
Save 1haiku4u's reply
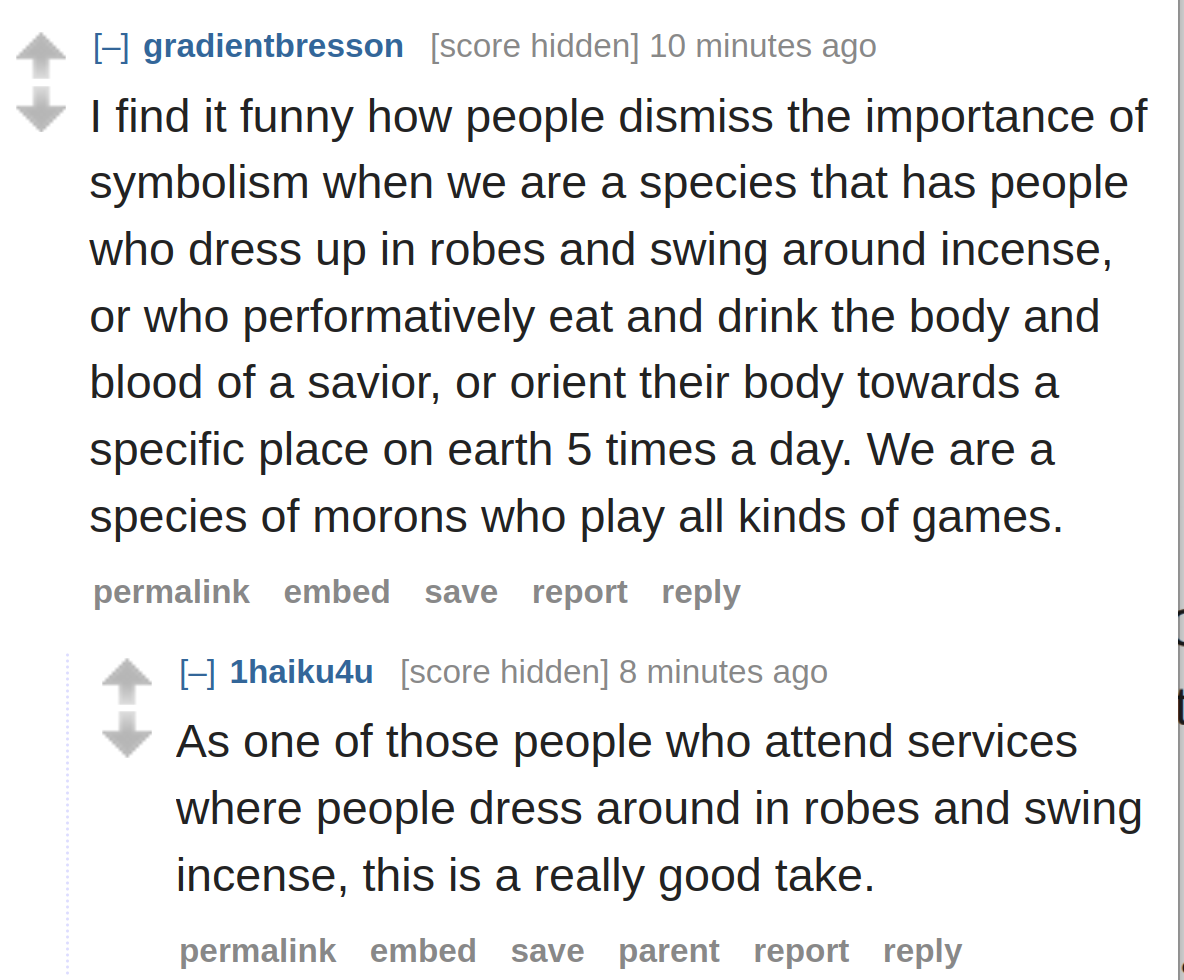pyautogui.click(x=547, y=951)
